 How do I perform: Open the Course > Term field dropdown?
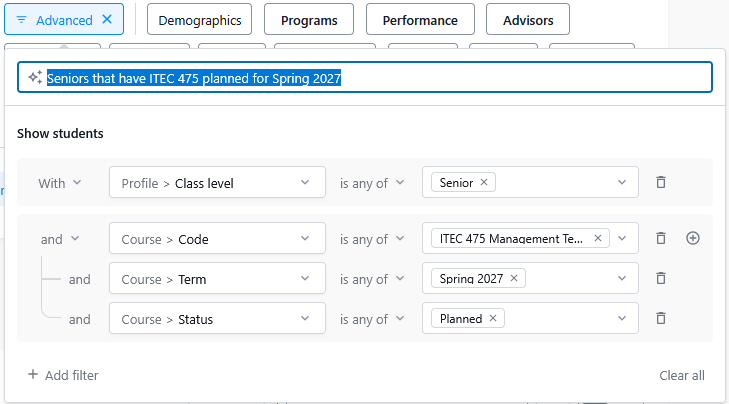click(217, 278)
